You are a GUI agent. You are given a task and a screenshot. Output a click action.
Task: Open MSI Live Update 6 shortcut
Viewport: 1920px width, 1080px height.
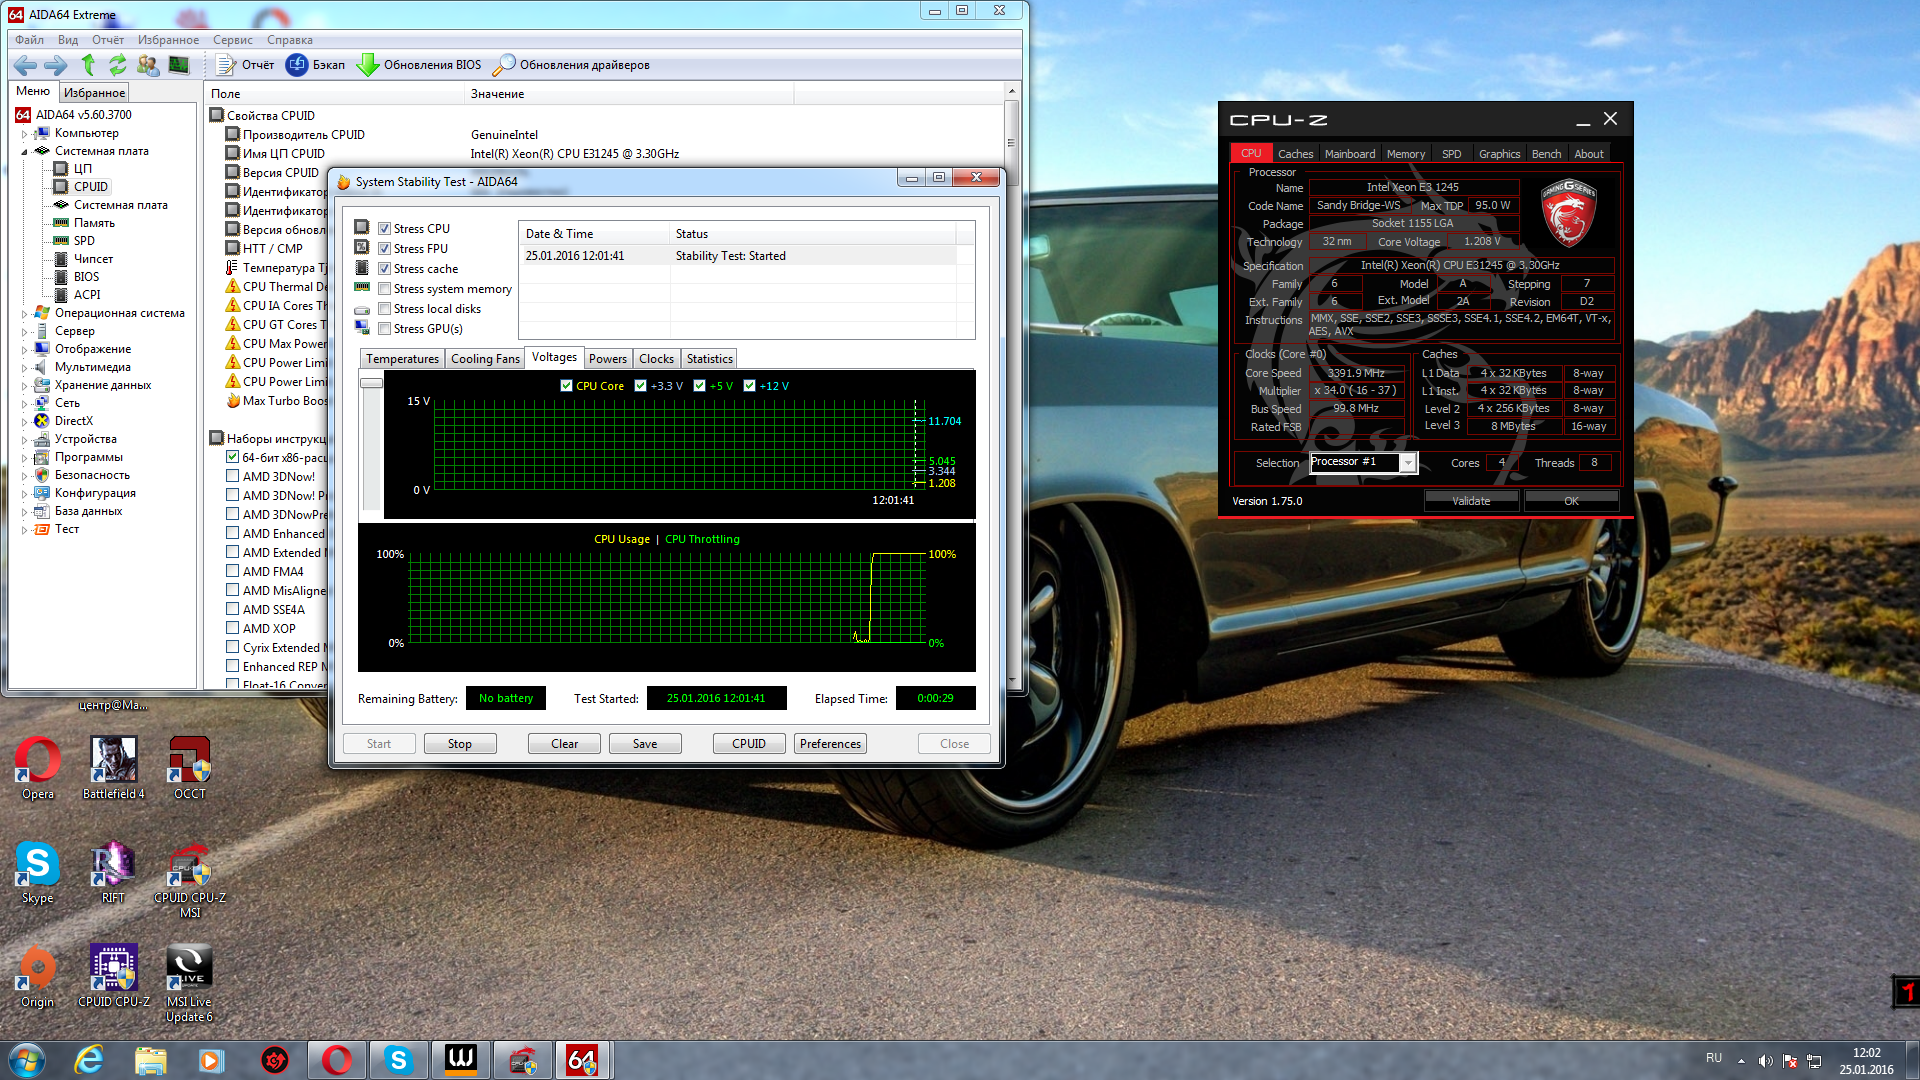click(x=189, y=970)
